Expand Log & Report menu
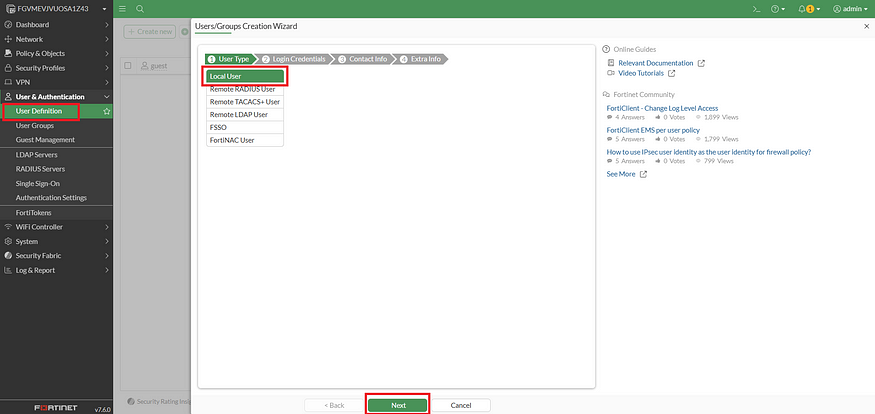Screen dimensions: 875x414 tap(56, 270)
